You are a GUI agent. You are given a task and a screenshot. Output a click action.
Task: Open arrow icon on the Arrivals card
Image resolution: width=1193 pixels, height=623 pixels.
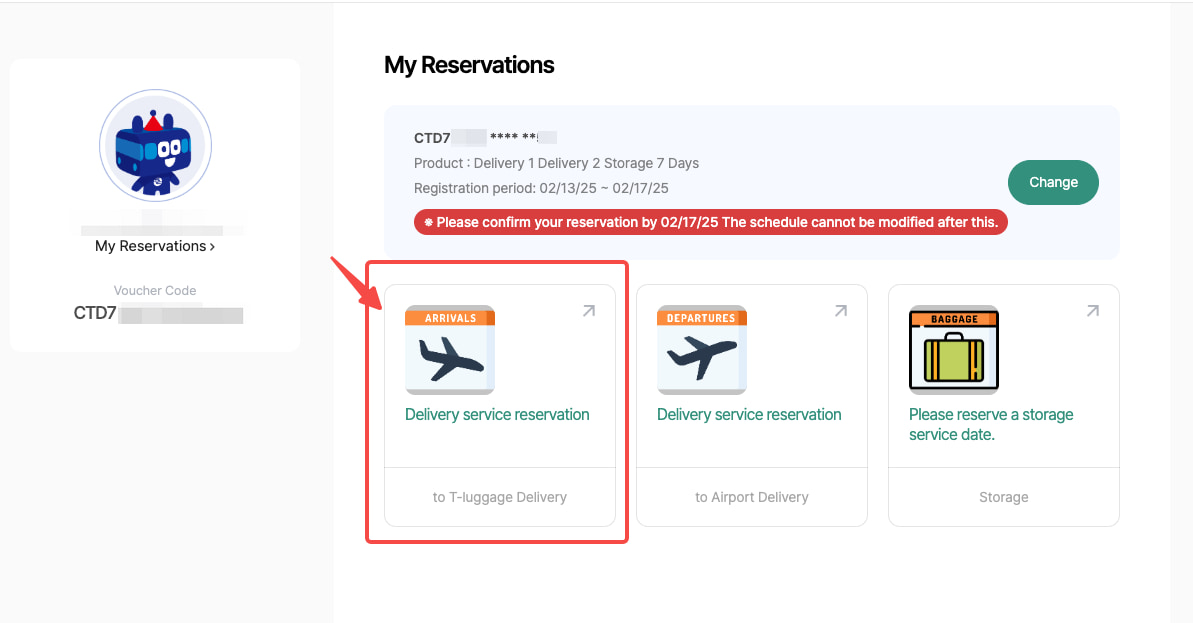click(x=589, y=311)
